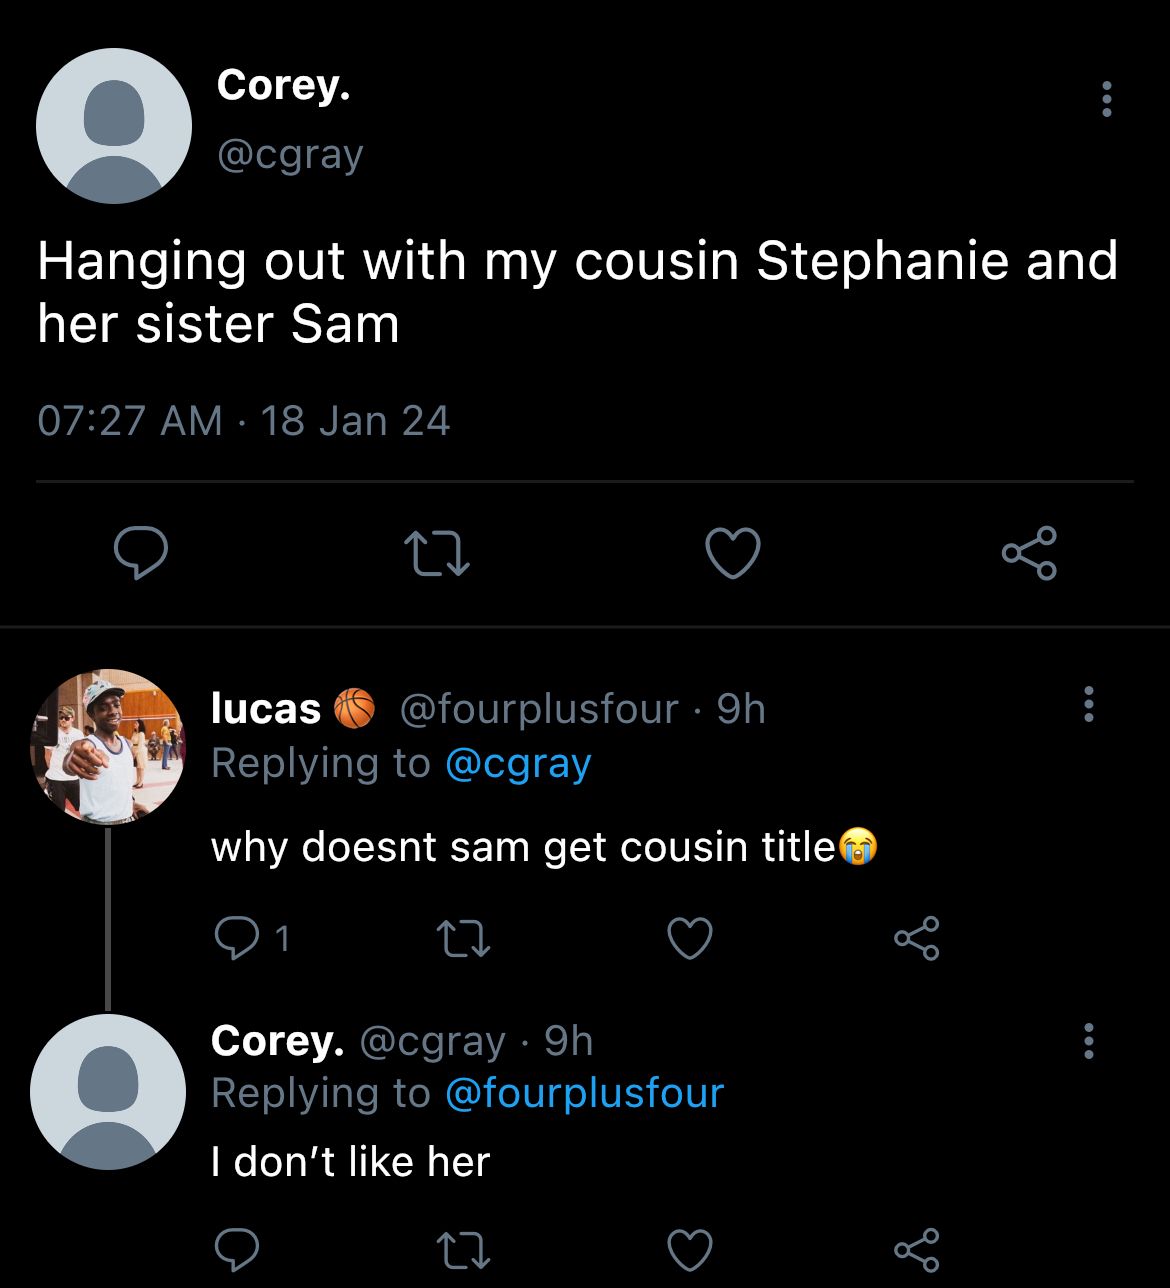Share lucas's reply tweet
The image size is (1170, 1288).
pyautogui.click(x=917, y=938)
